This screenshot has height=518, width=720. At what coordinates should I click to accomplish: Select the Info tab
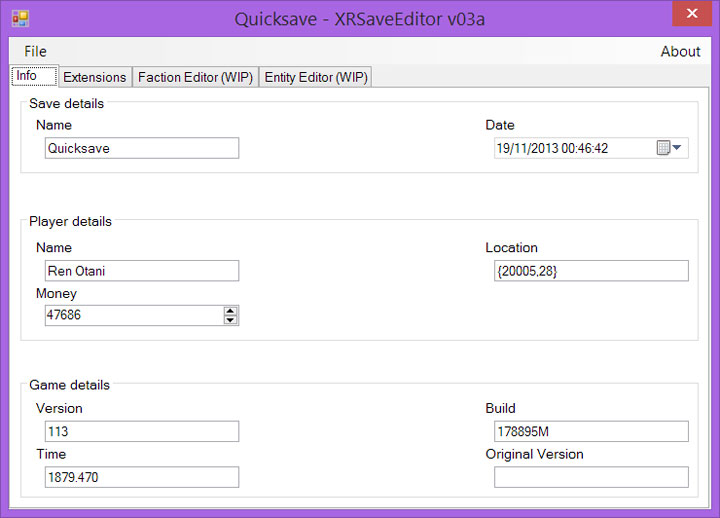[27, 76]
